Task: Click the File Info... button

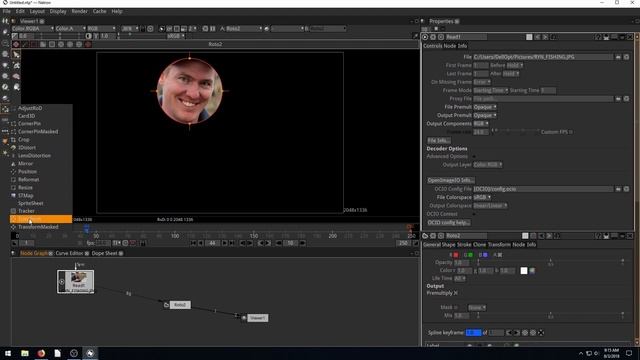Action: coord(438,140)
